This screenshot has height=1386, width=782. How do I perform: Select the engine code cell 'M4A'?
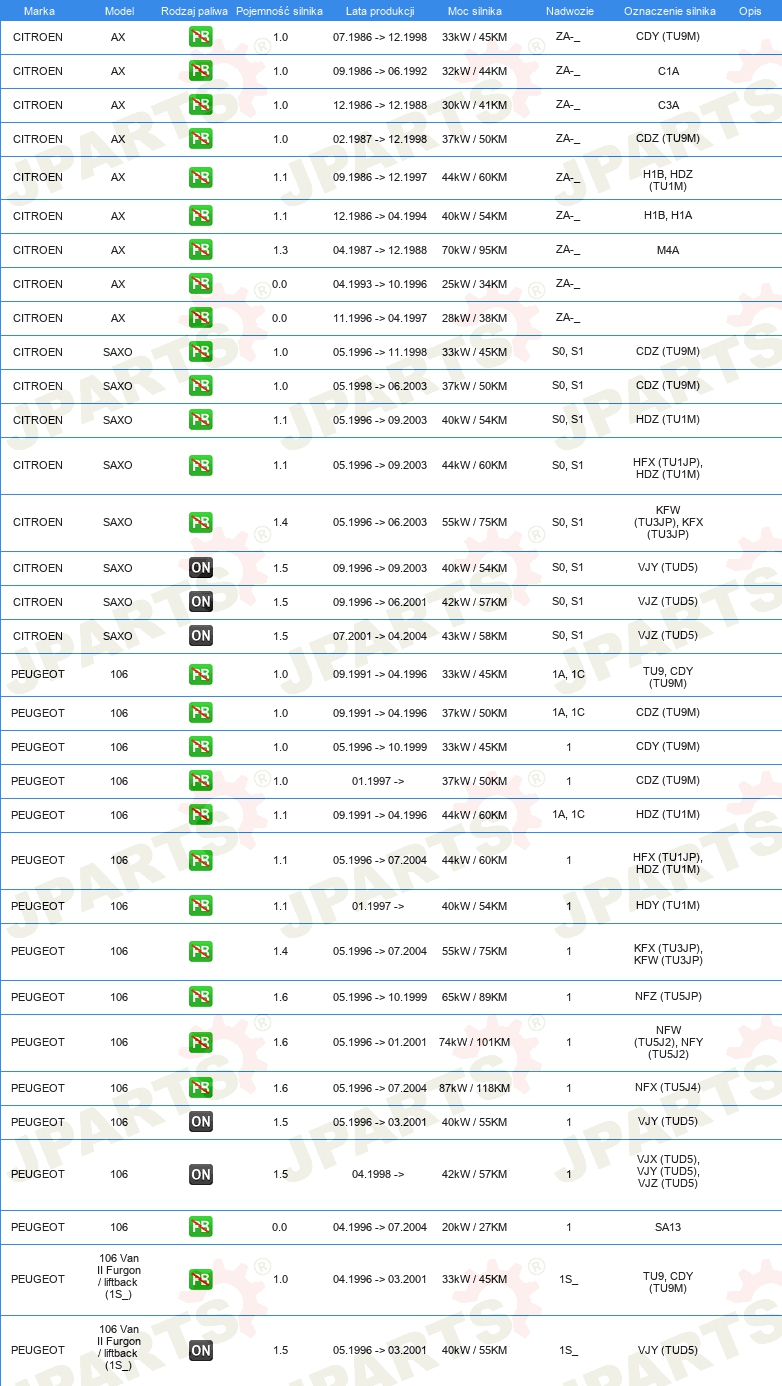click(668, 250)
